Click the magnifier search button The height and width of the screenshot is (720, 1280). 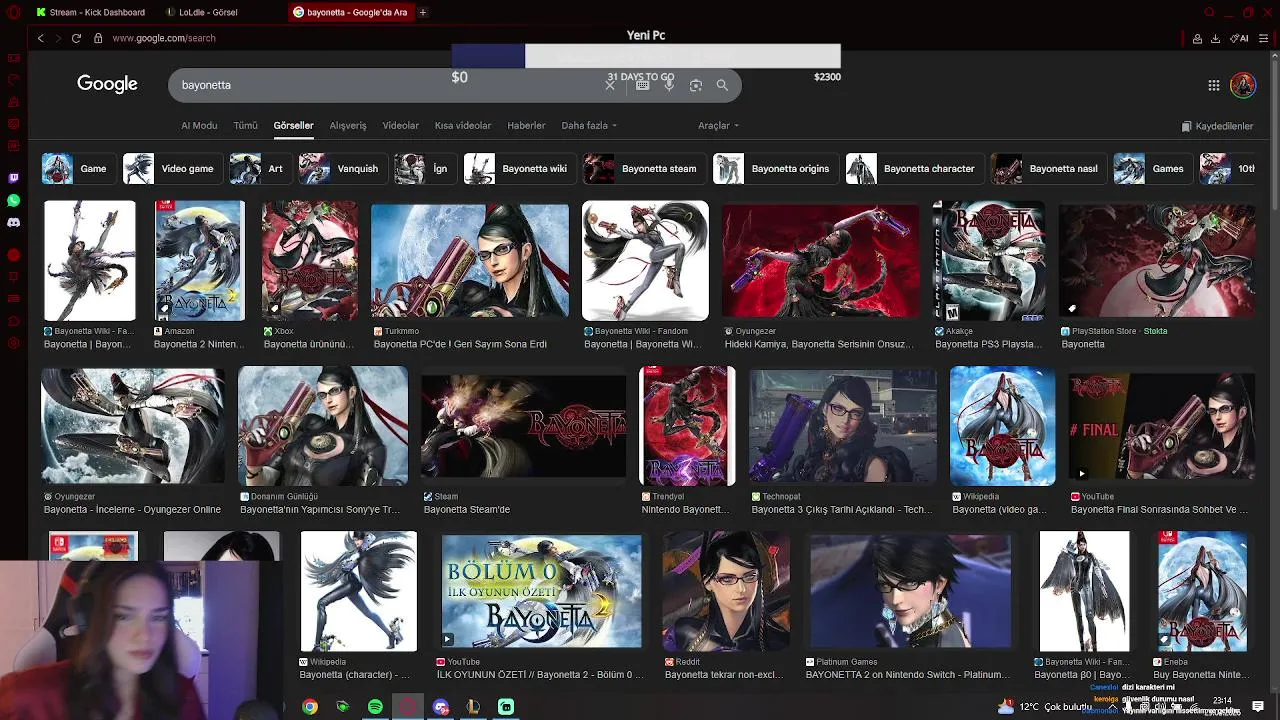[x=722, y=85]
